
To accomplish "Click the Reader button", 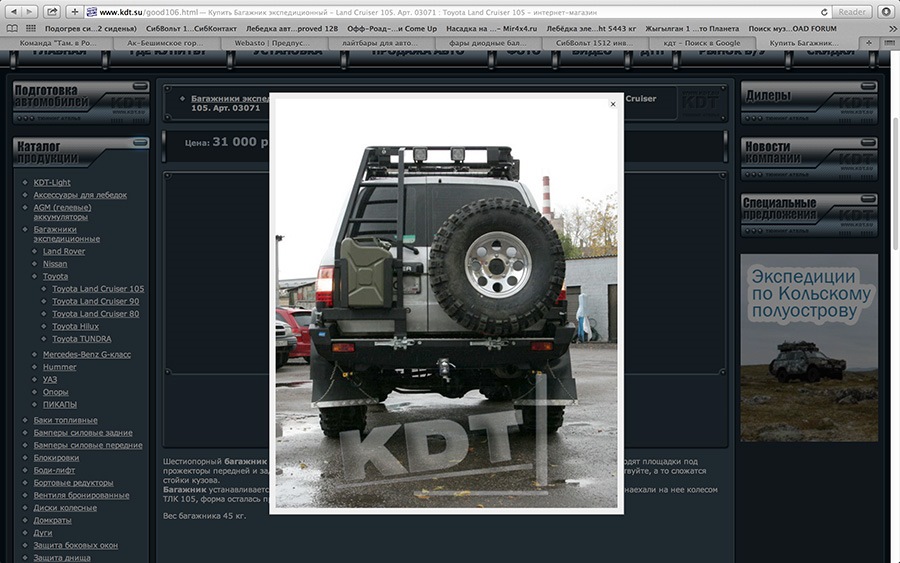I will pyautogui.click(x=852, y=11).
